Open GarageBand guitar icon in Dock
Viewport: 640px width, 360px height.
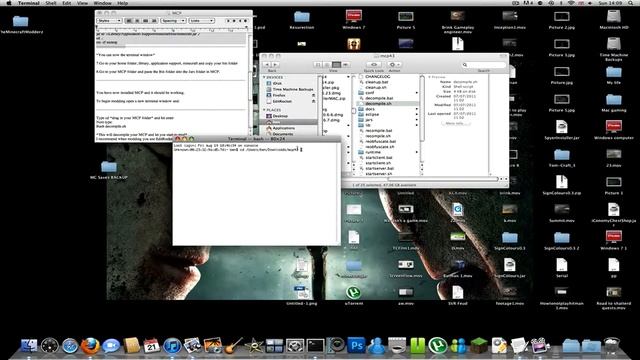233,346
